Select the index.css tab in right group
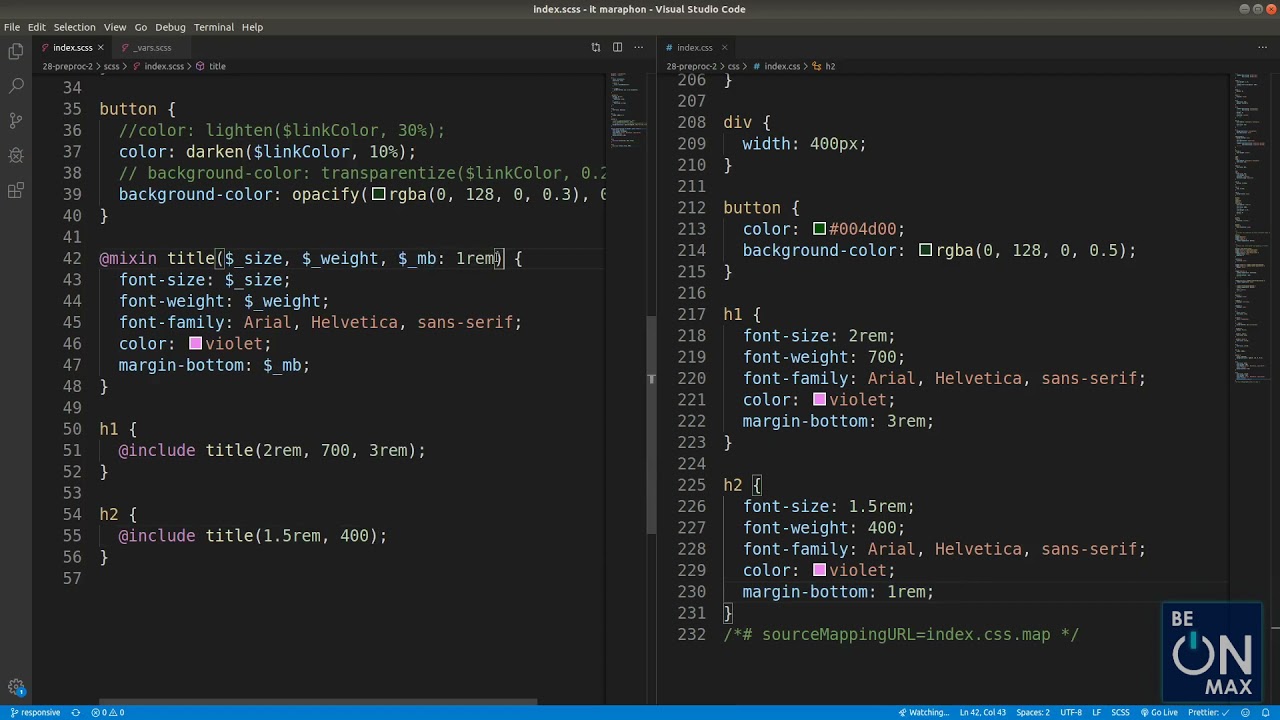Image resolution: width=1280 pixels, height=720 pixels. coord(694,47)
